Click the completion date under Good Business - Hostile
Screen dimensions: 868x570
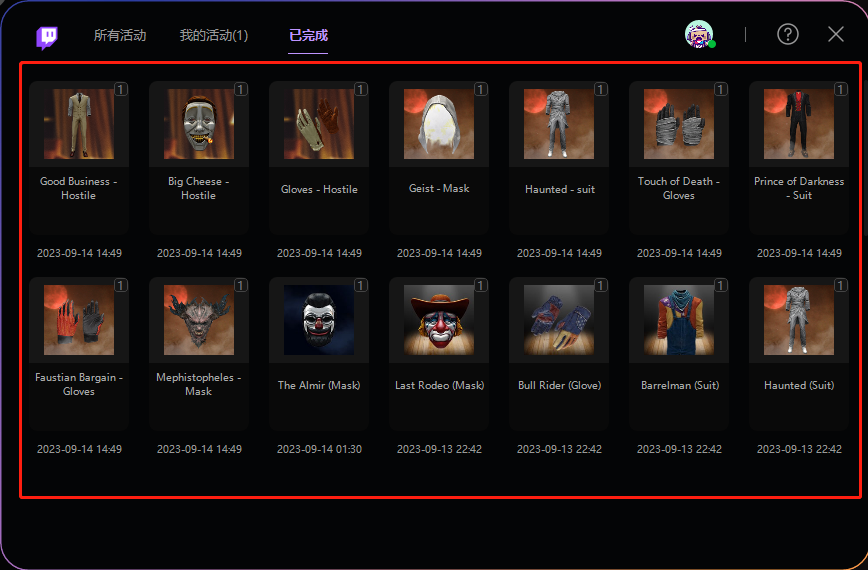click(x=79, y=253)
